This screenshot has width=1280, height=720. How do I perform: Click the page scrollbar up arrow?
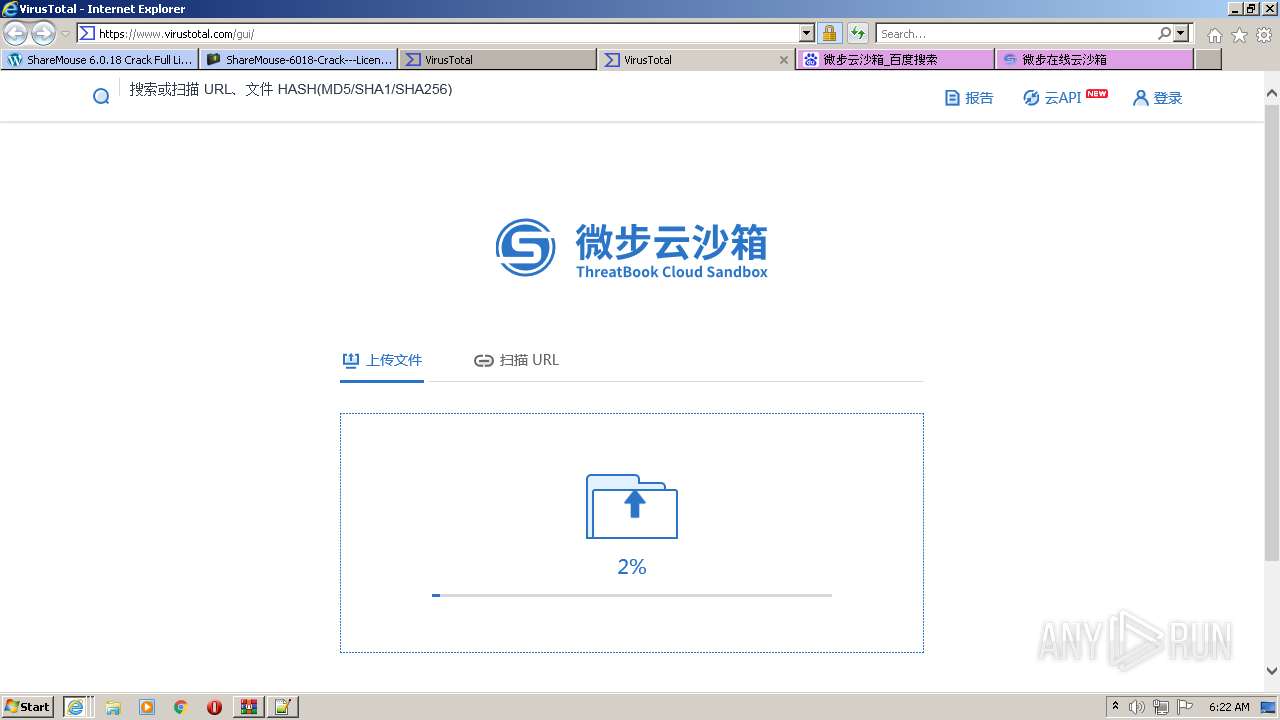click(x=1272, y=94)
